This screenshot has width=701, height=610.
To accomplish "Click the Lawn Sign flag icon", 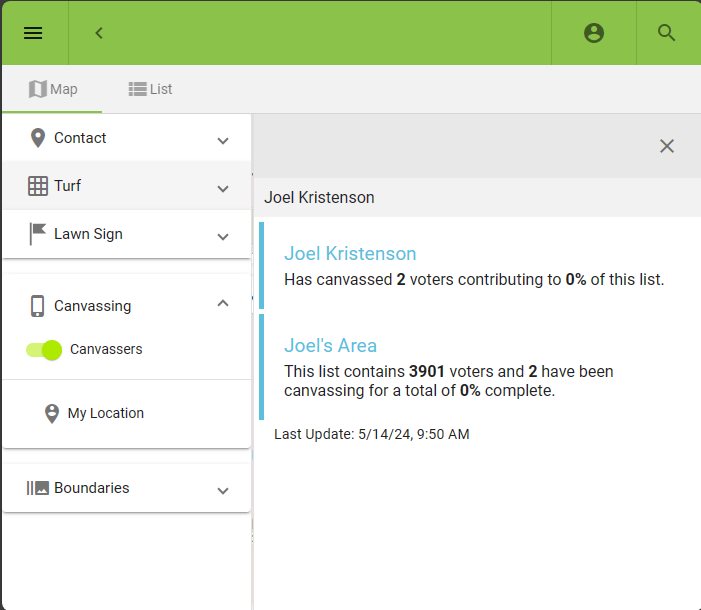I will pyautogui.click(x=38, y=234).
